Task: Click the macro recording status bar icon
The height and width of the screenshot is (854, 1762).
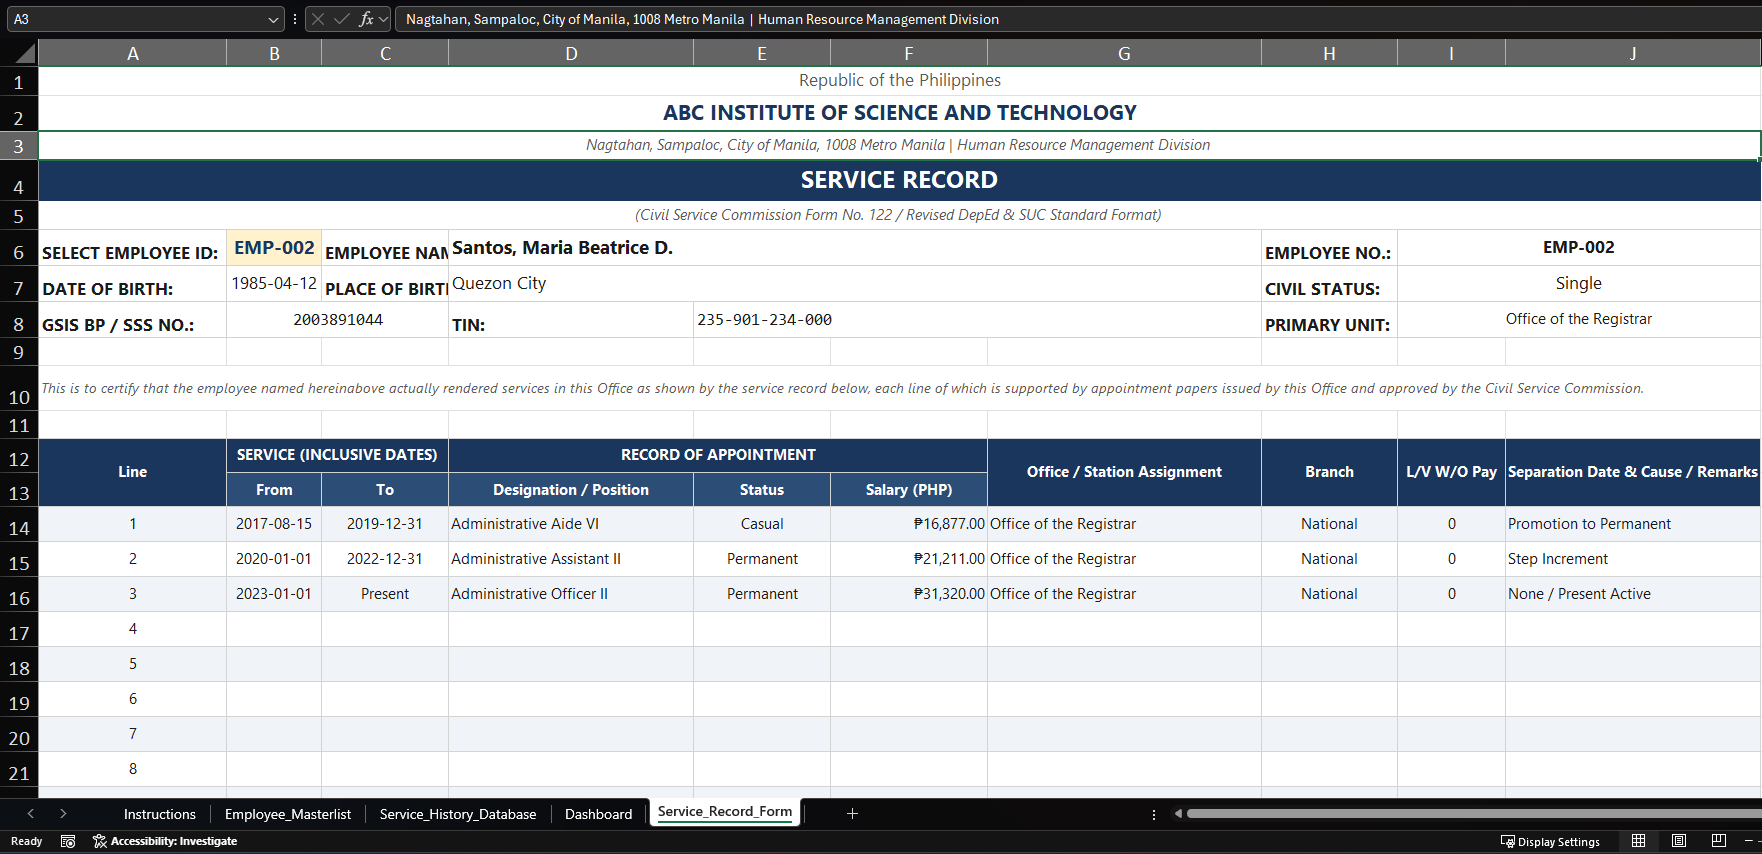Action: click(x=68, y=842)
